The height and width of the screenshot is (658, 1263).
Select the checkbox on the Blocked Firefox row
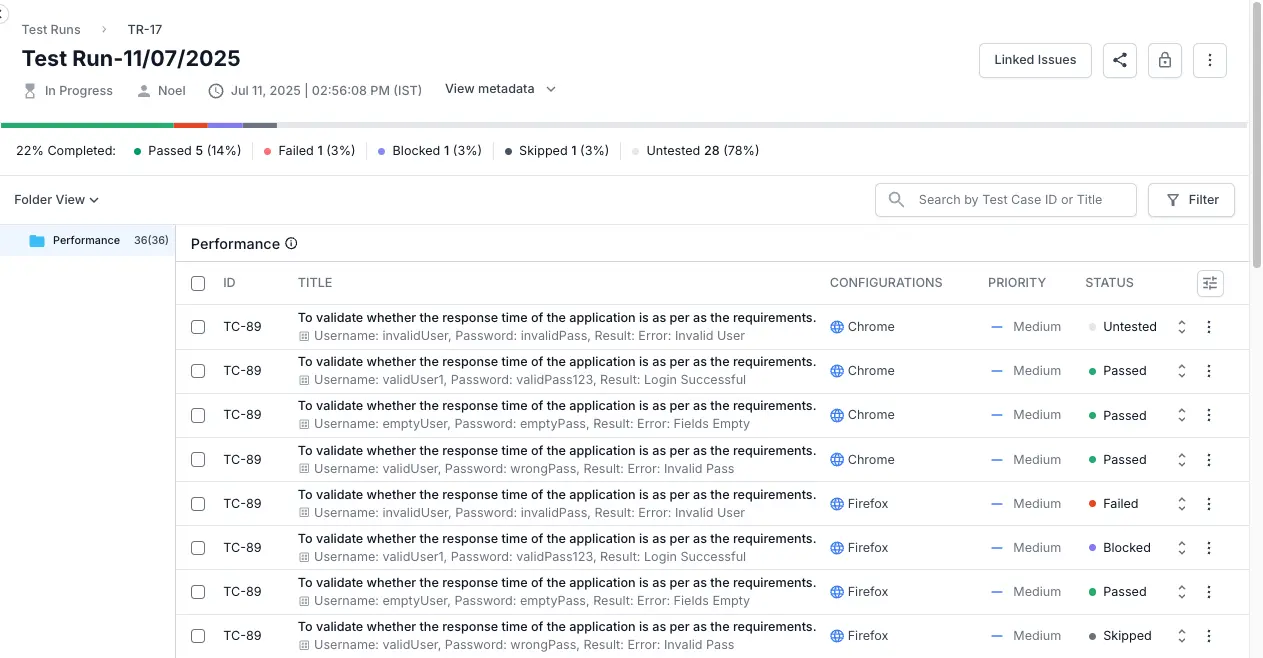[198, 548]
